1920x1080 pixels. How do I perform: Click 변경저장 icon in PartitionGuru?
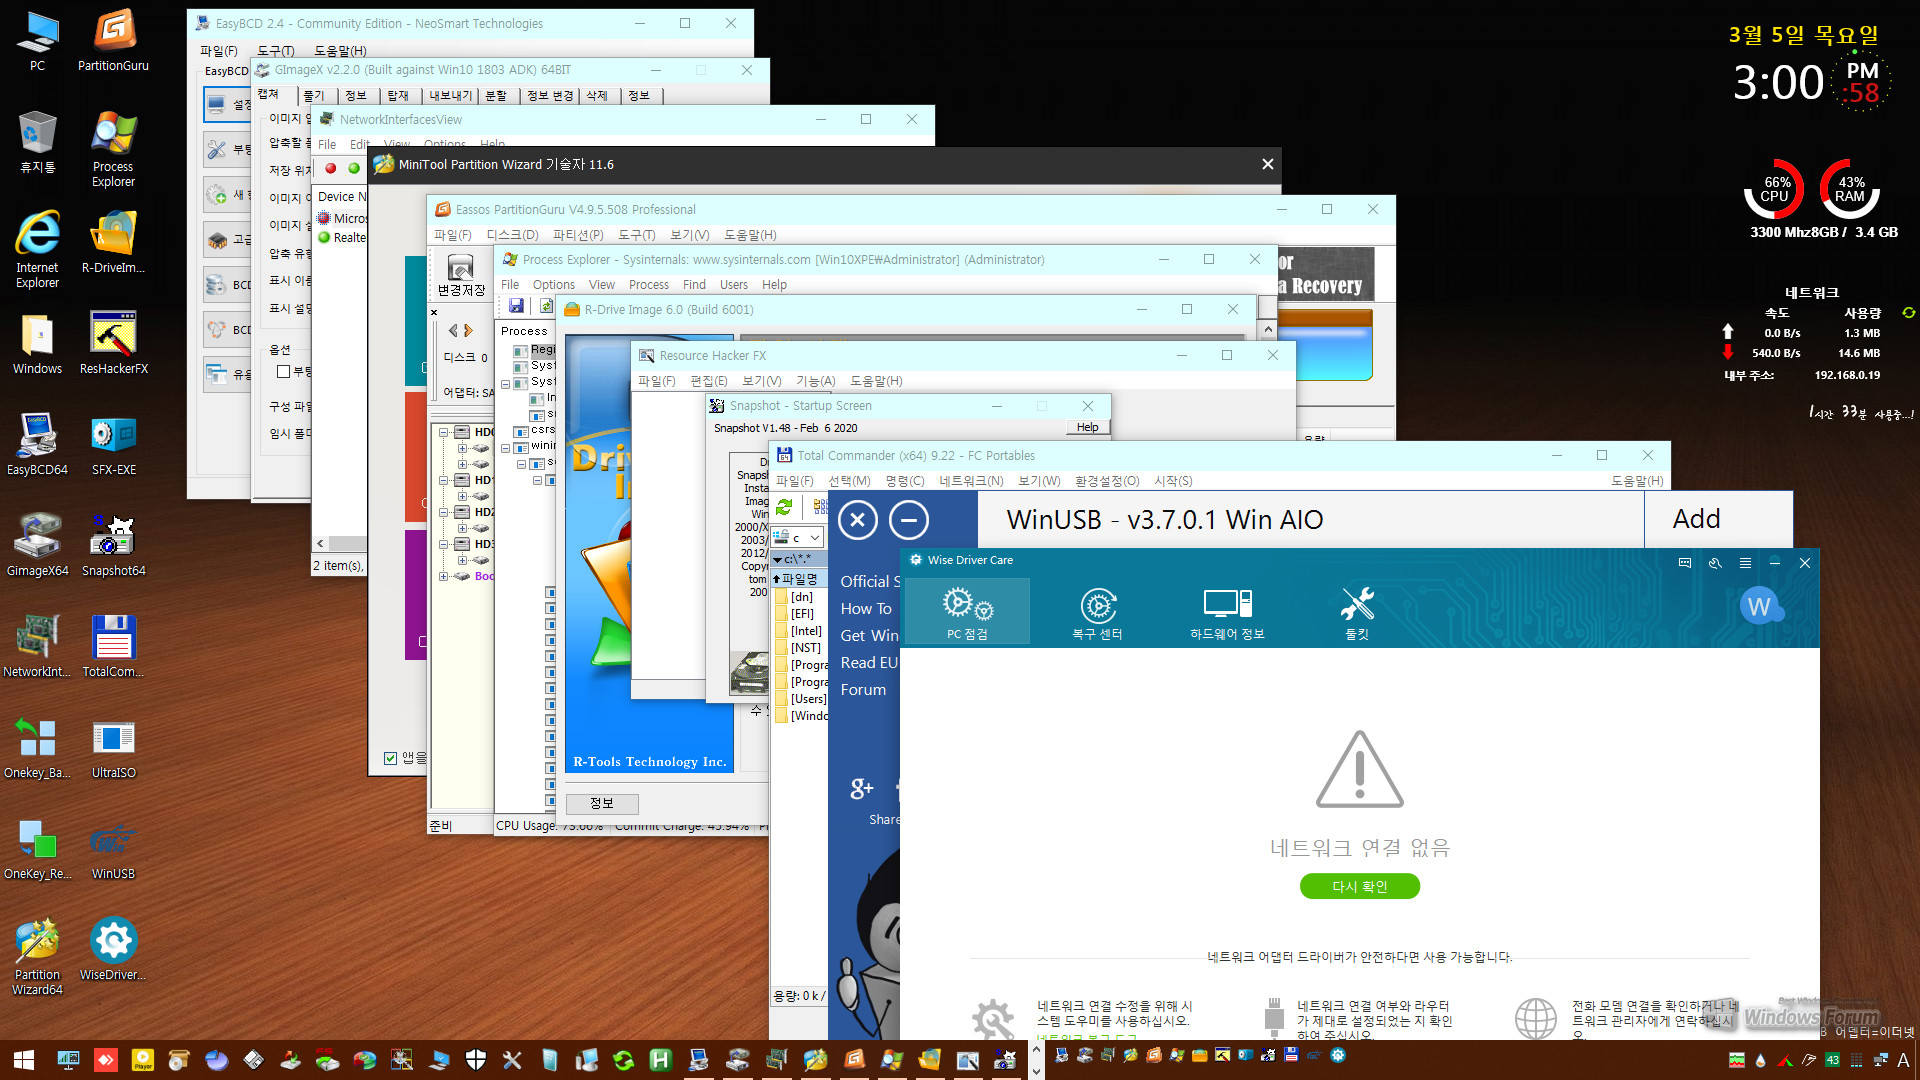[461, 275]
